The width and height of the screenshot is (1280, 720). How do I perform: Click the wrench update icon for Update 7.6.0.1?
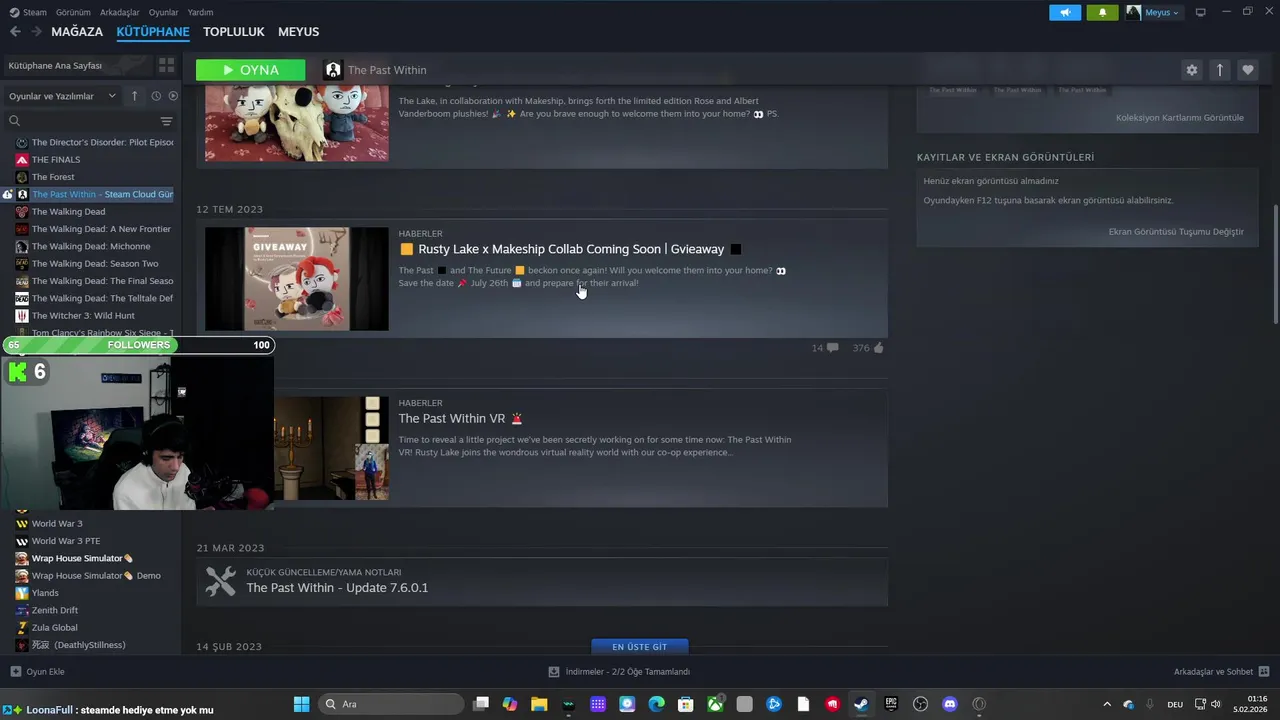220,581
